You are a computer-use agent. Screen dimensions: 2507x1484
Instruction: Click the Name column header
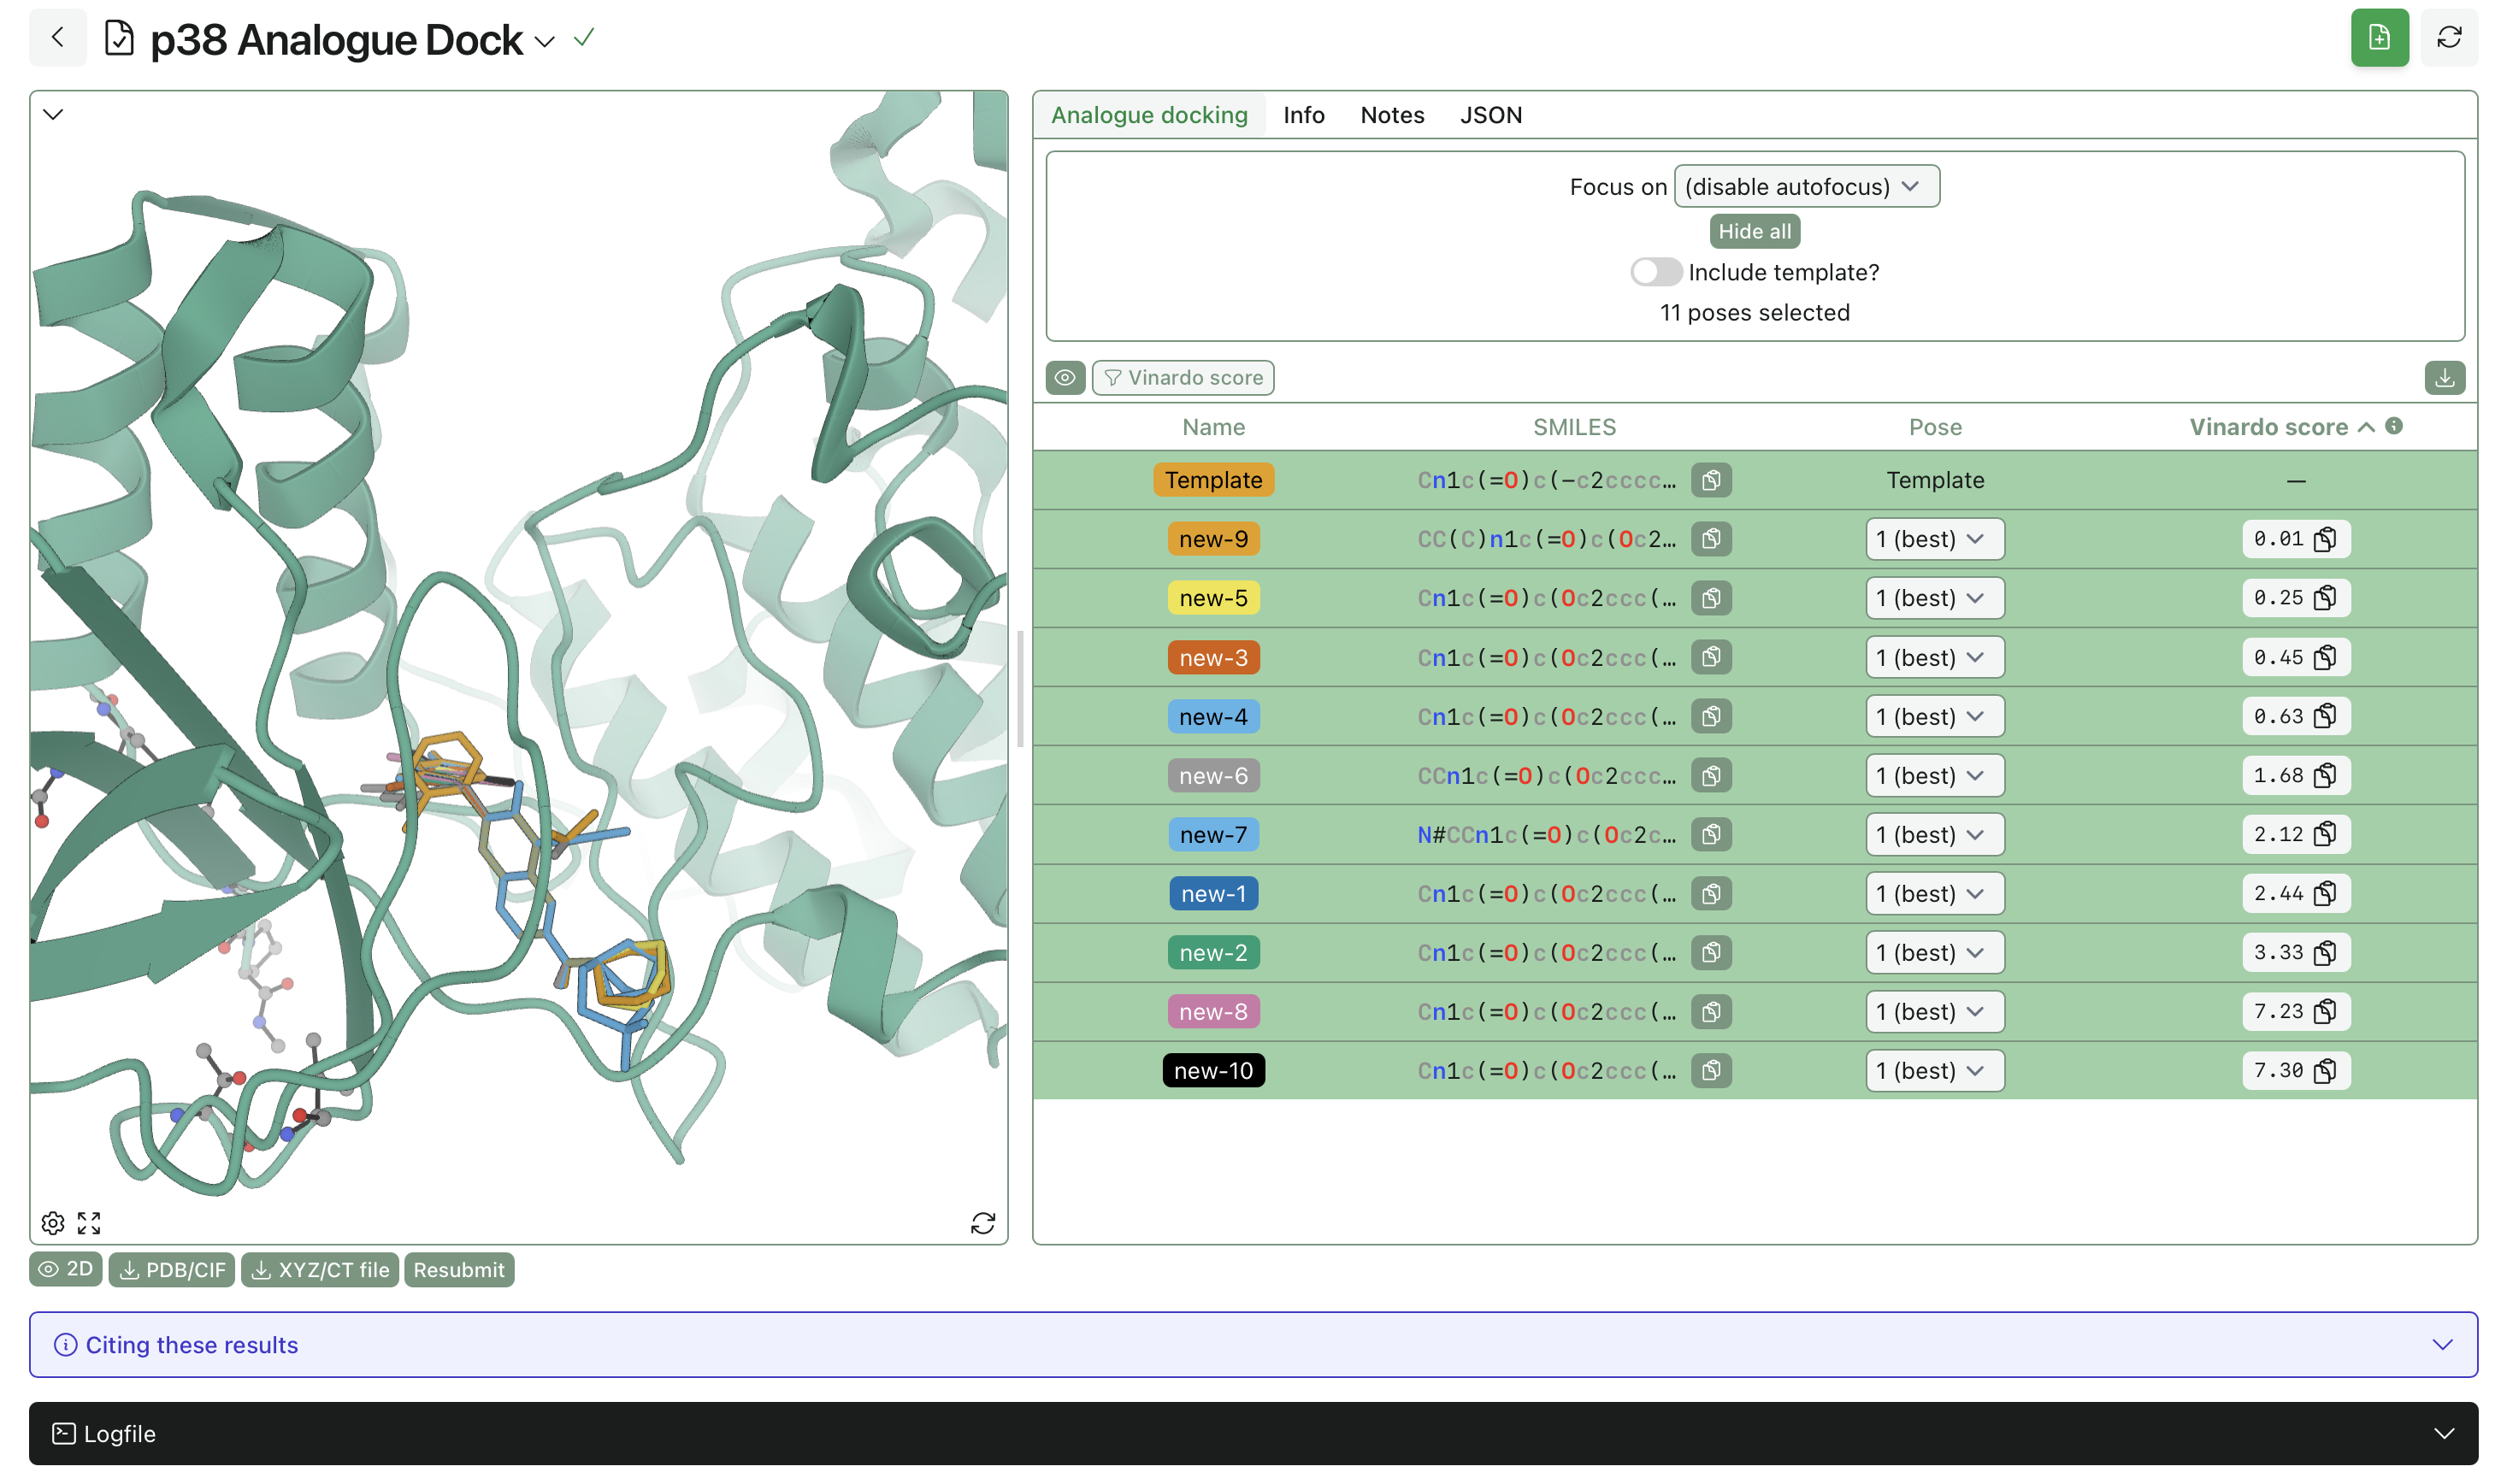coord(1213,427)
